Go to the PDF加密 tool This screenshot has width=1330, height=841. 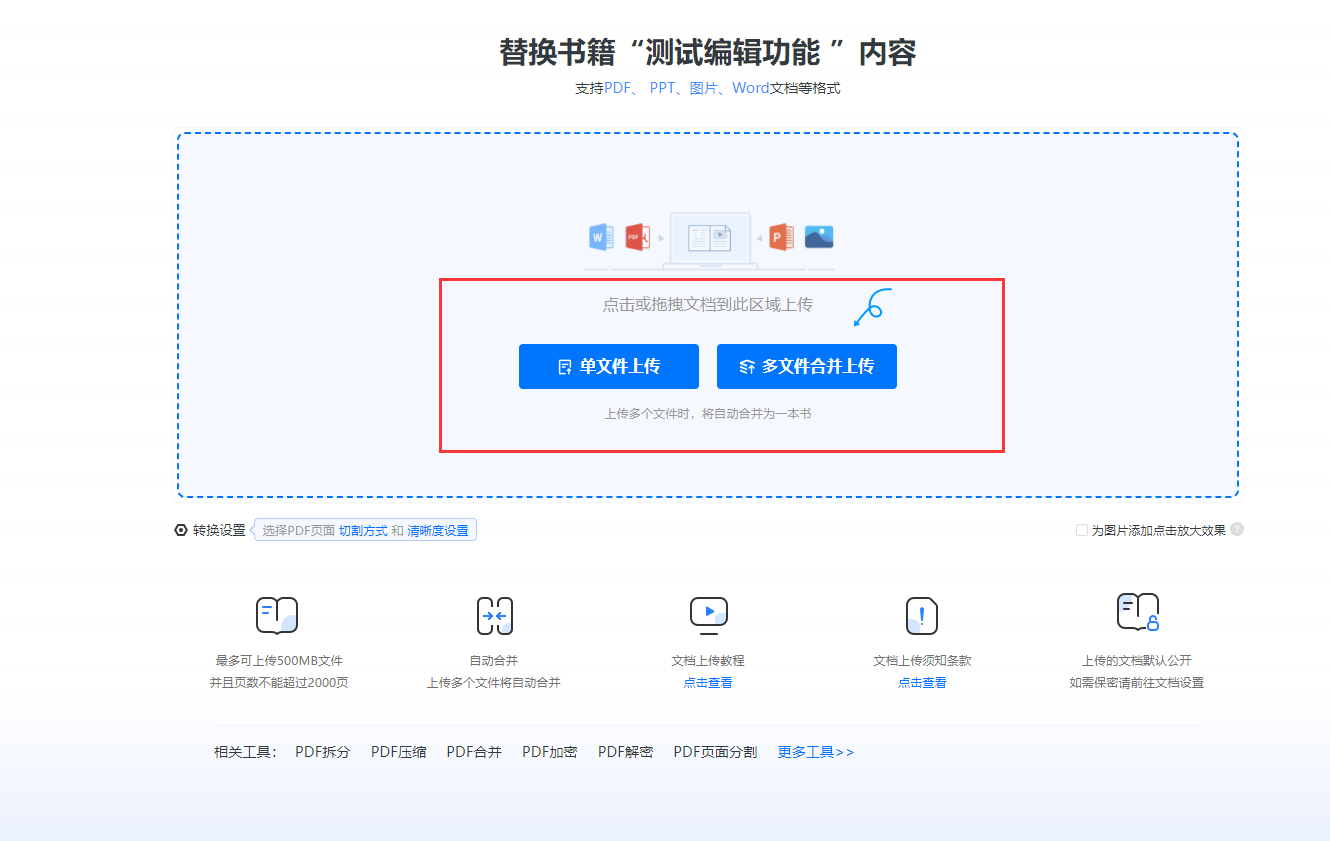point(549,752)
